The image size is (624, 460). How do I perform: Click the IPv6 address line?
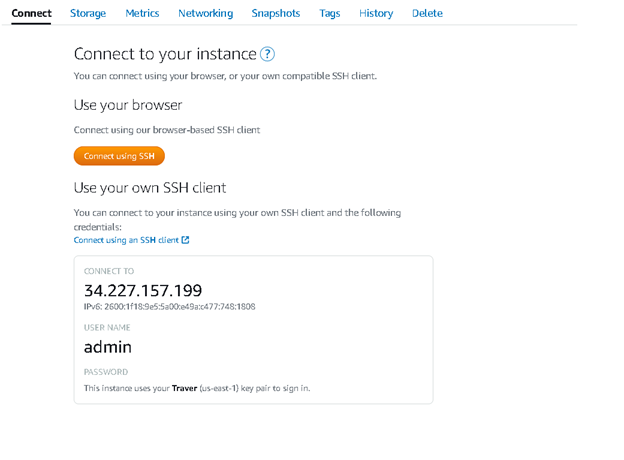[x=170, y=306]
